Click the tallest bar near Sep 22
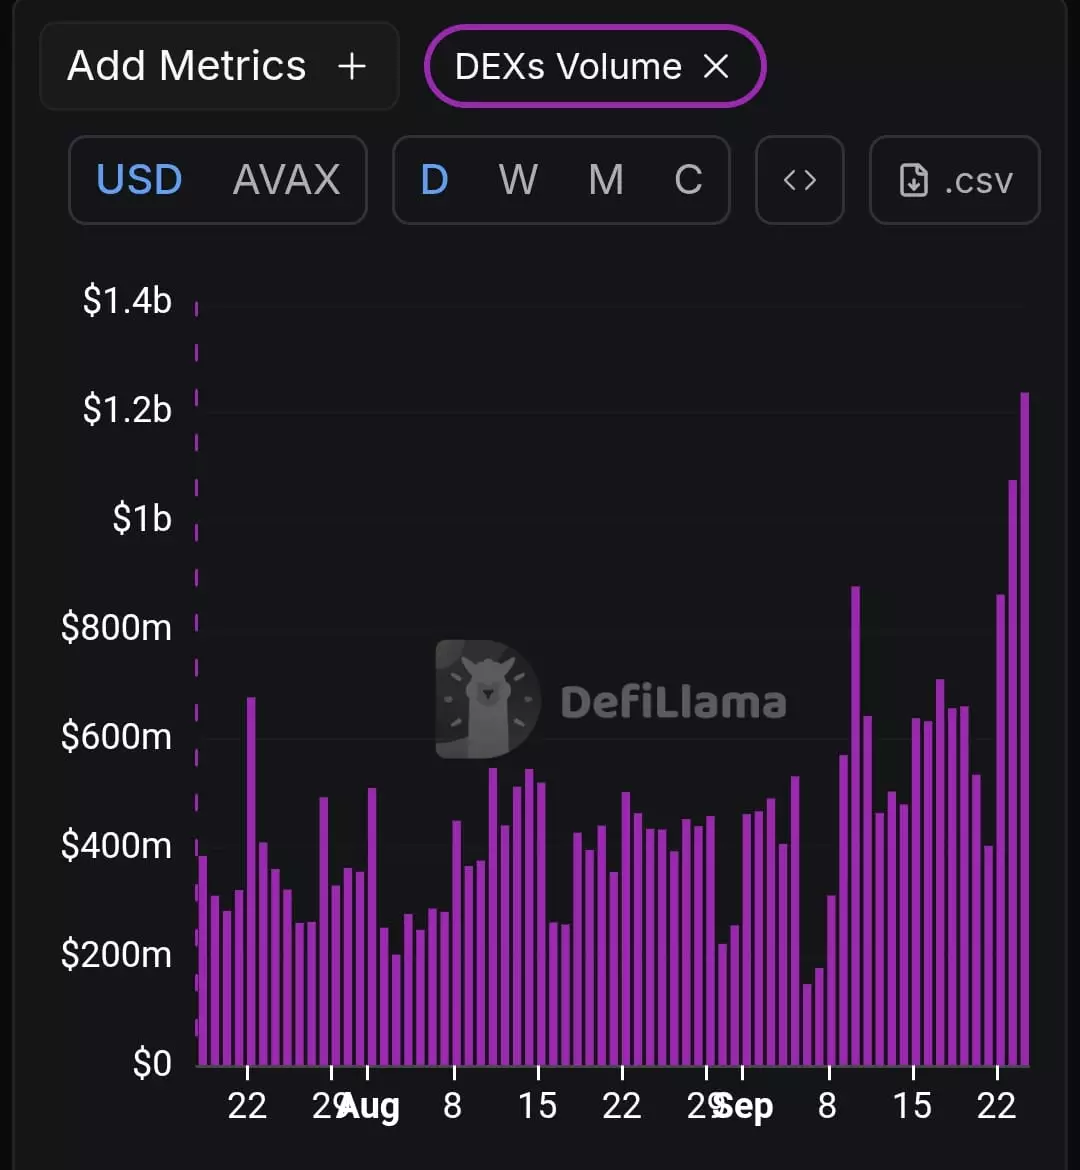1080x1170 pixels. pyautogui.click(x=1025, y=729)
